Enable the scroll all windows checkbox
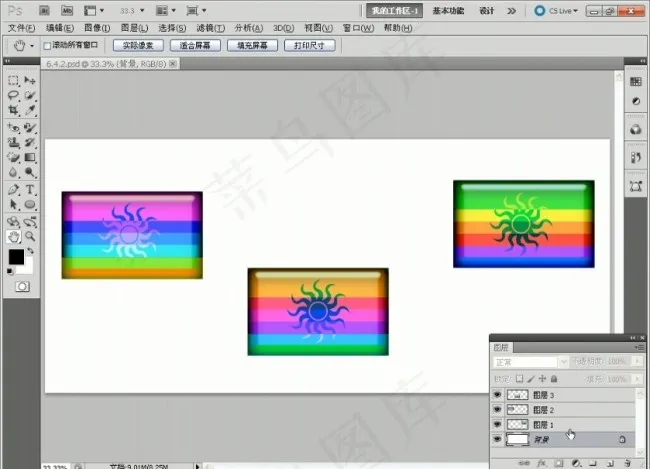This screenshot has height=469, width=650. [47, 46]
